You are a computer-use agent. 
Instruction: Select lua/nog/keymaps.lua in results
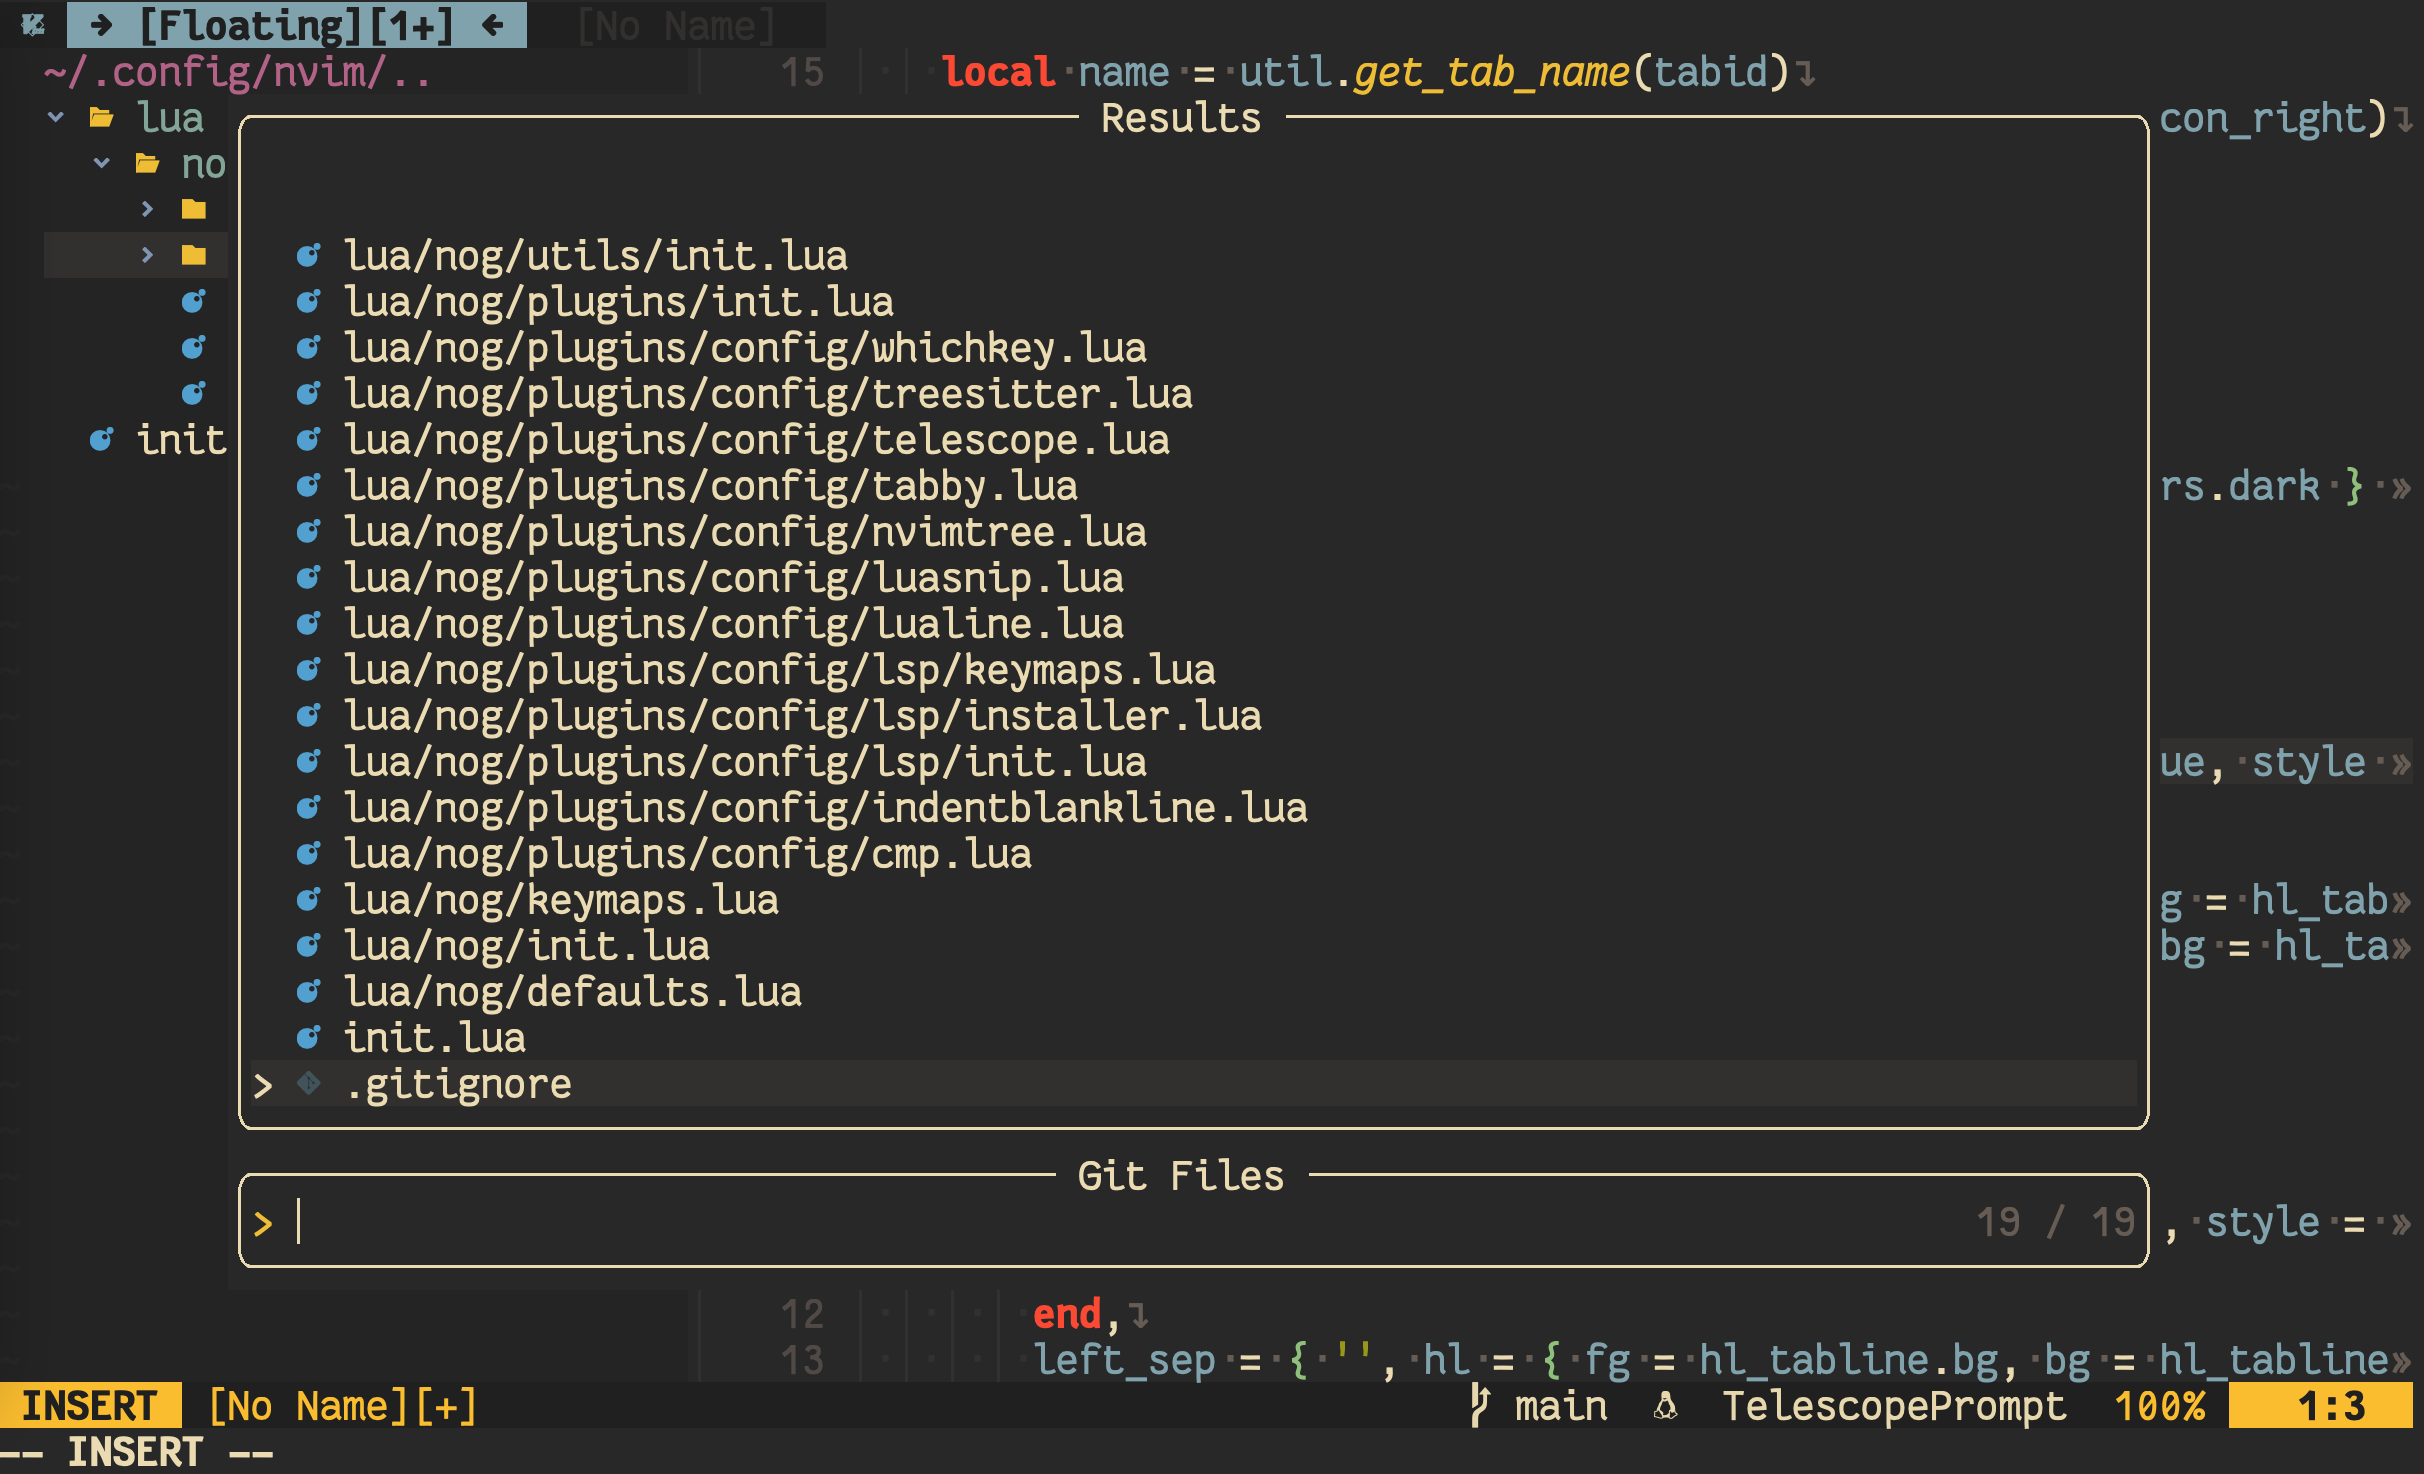pos(560,900)
